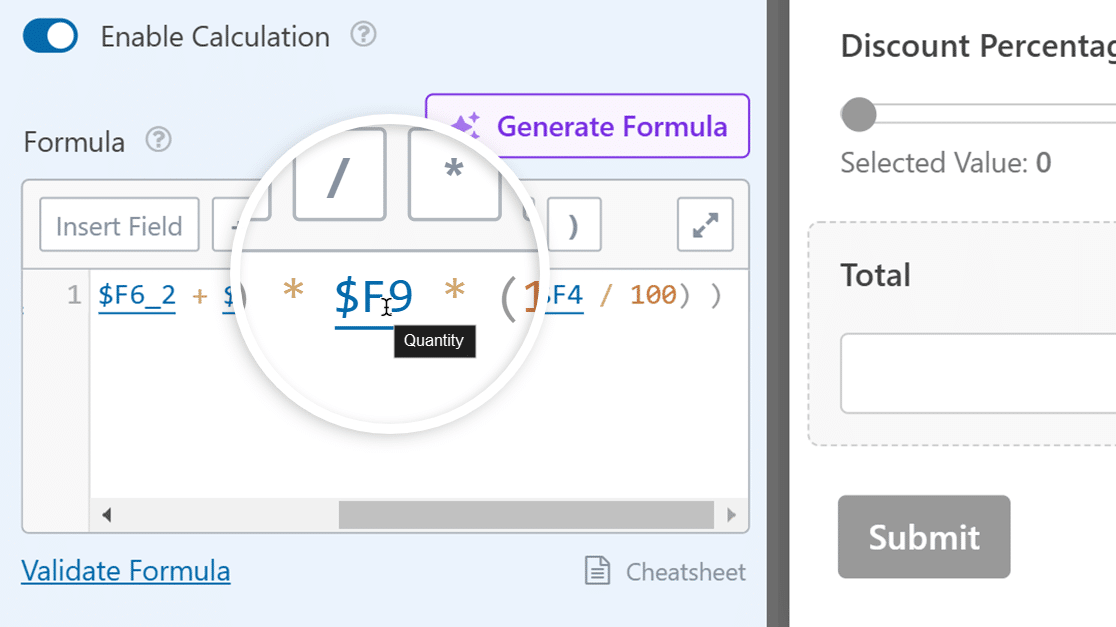
Task: Disable the Enable Calculation toggle
Action: [50, 35]
